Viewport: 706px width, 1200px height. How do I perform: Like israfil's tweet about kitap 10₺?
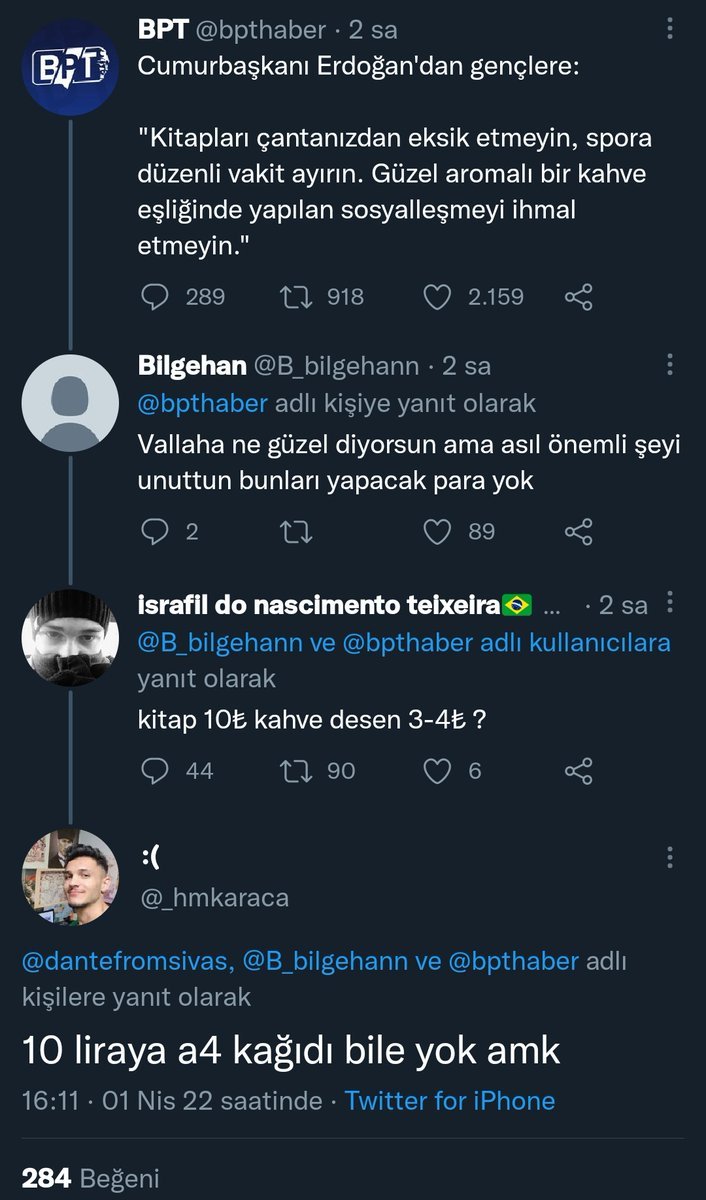point(438,770)
